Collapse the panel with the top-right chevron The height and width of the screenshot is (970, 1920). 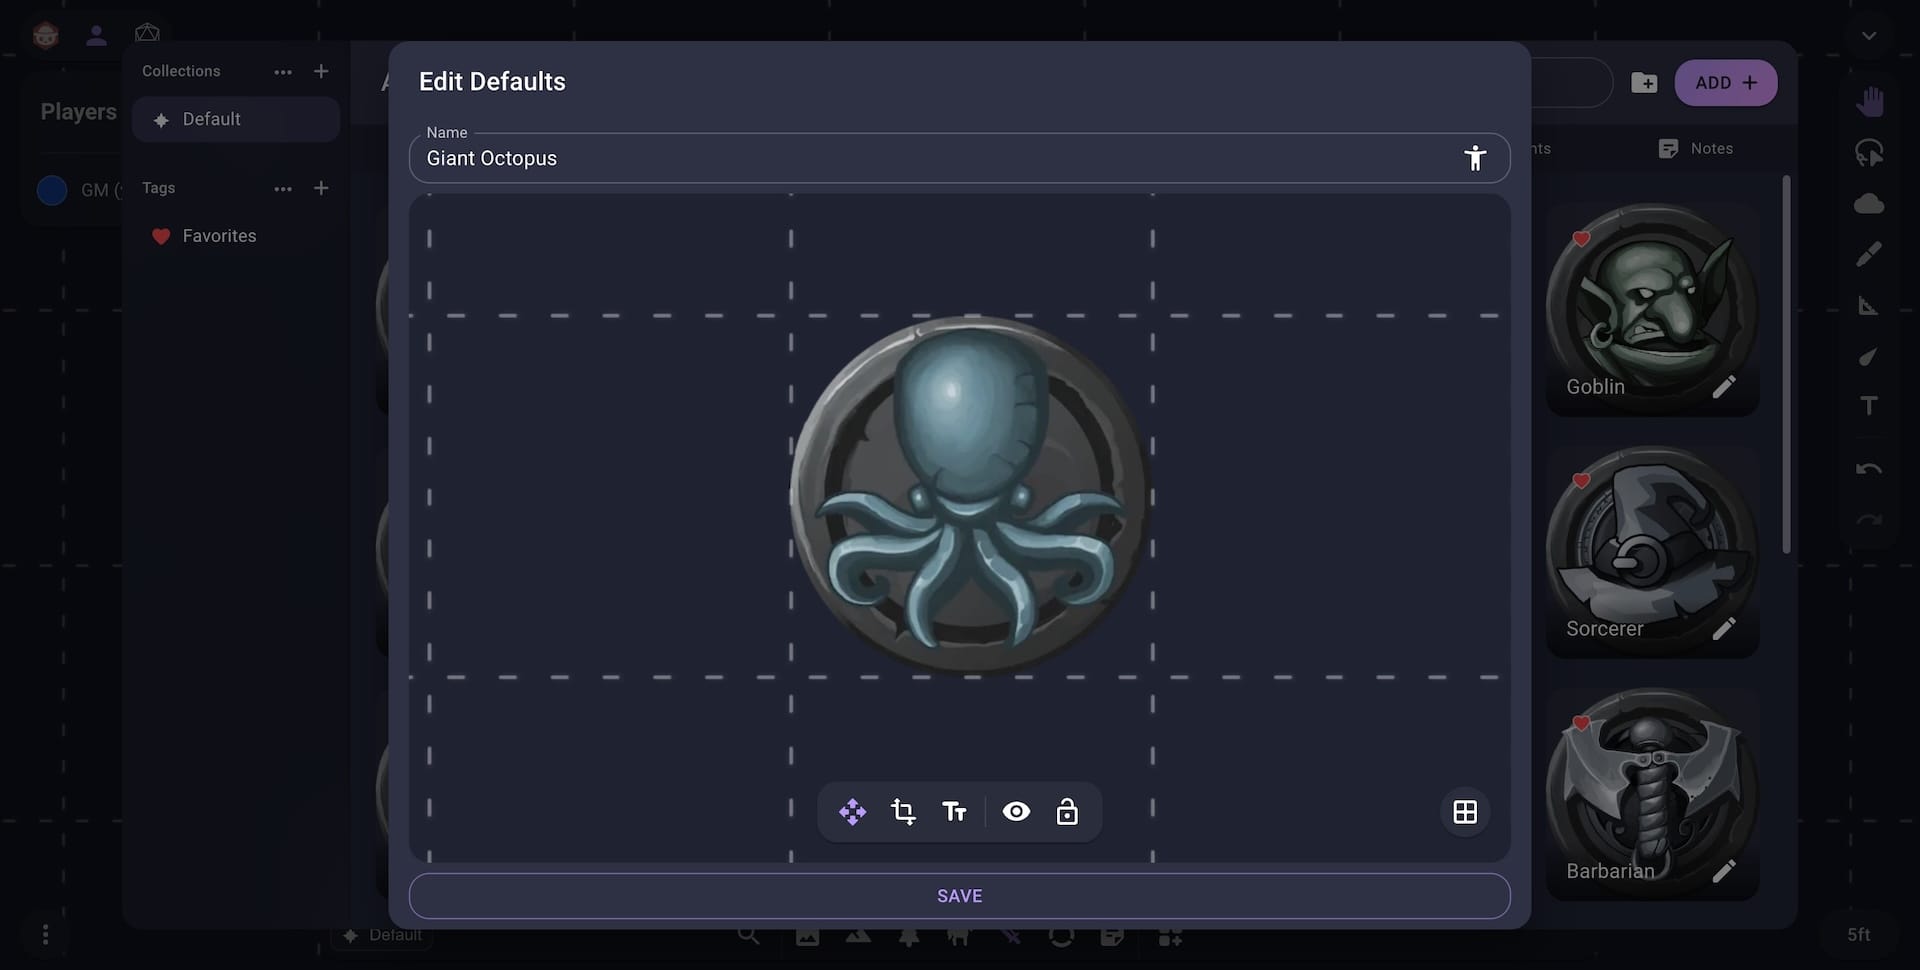tap(1870, 34)
